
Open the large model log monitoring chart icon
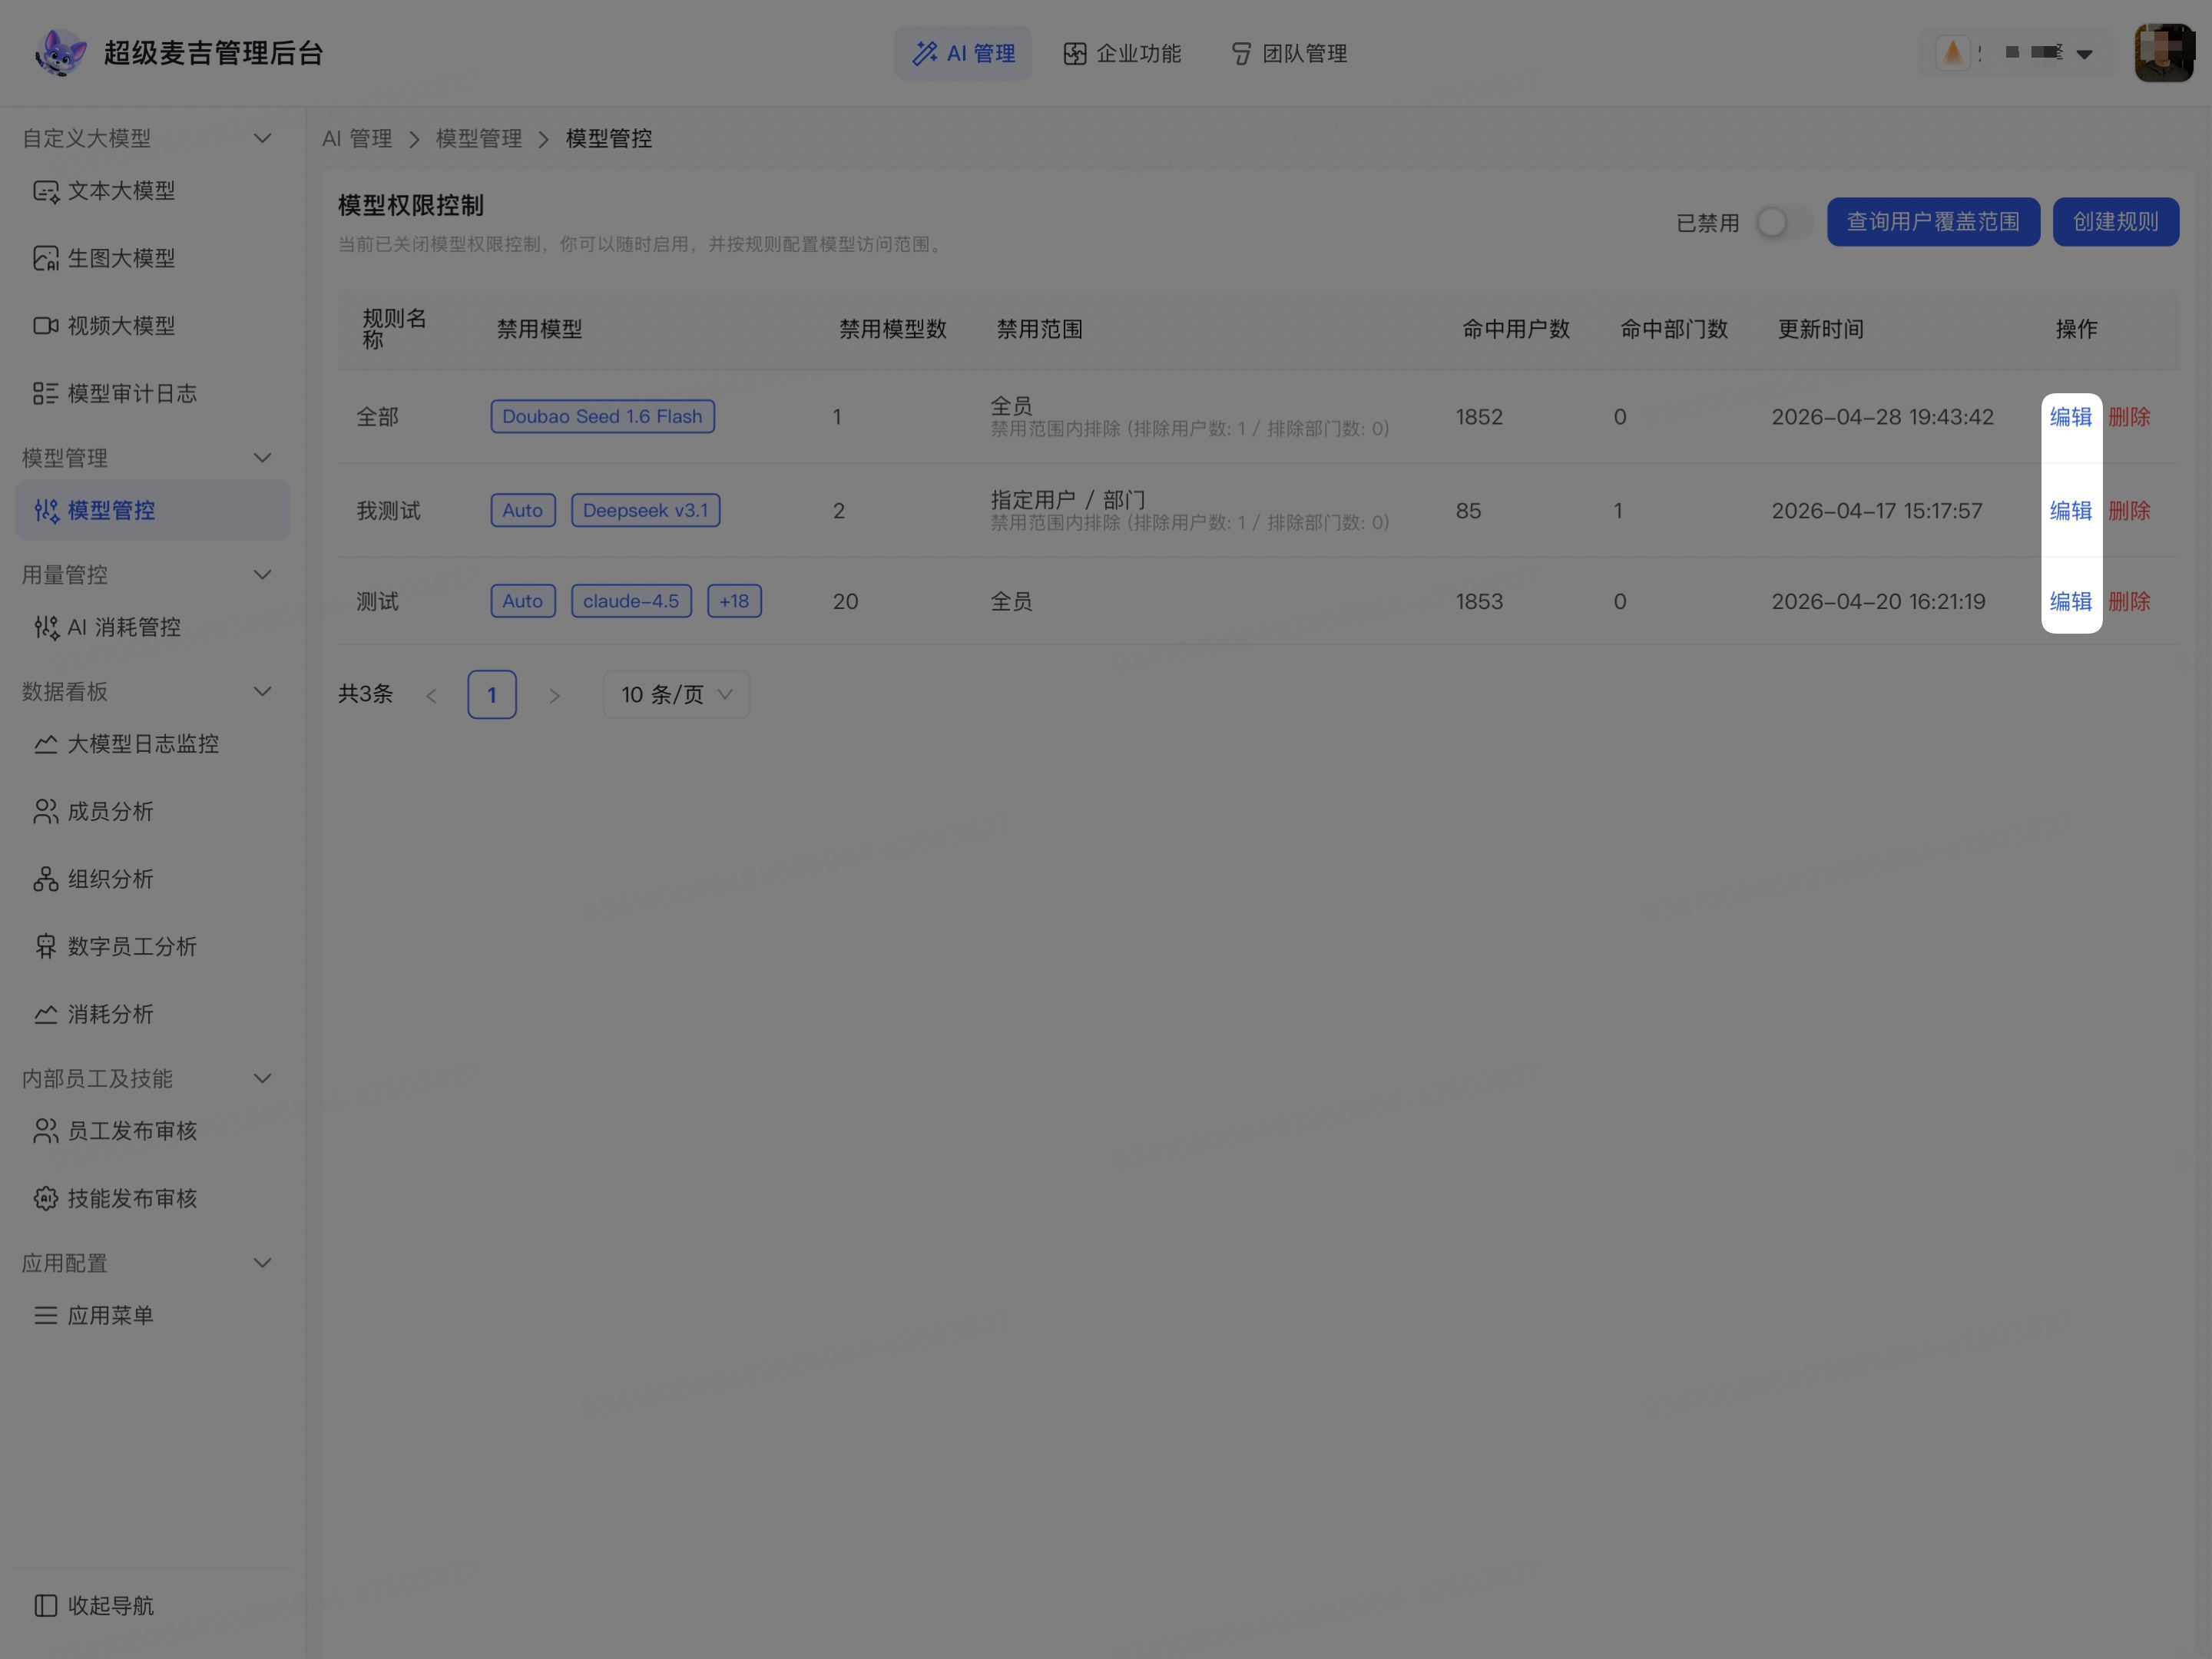[46, 744]
